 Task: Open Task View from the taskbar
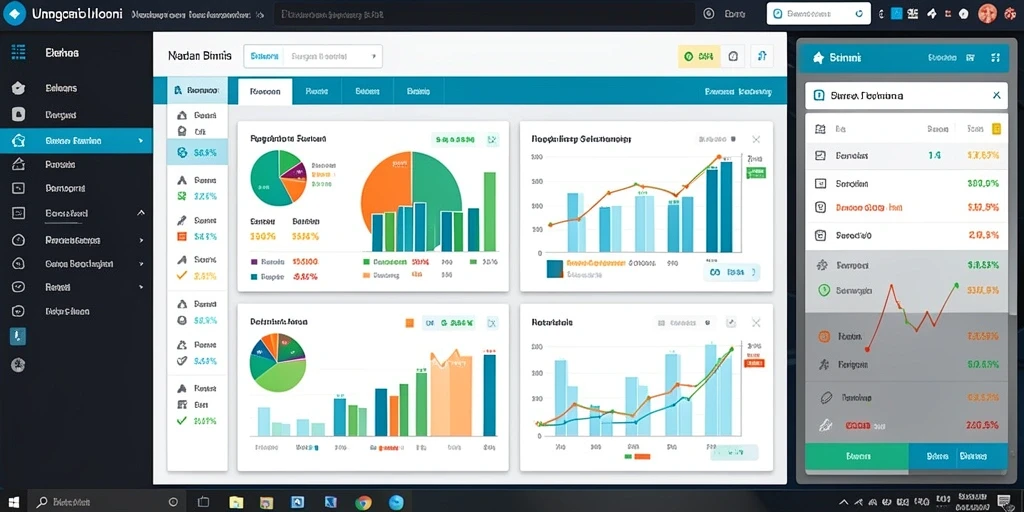click(x=202, y=502)
